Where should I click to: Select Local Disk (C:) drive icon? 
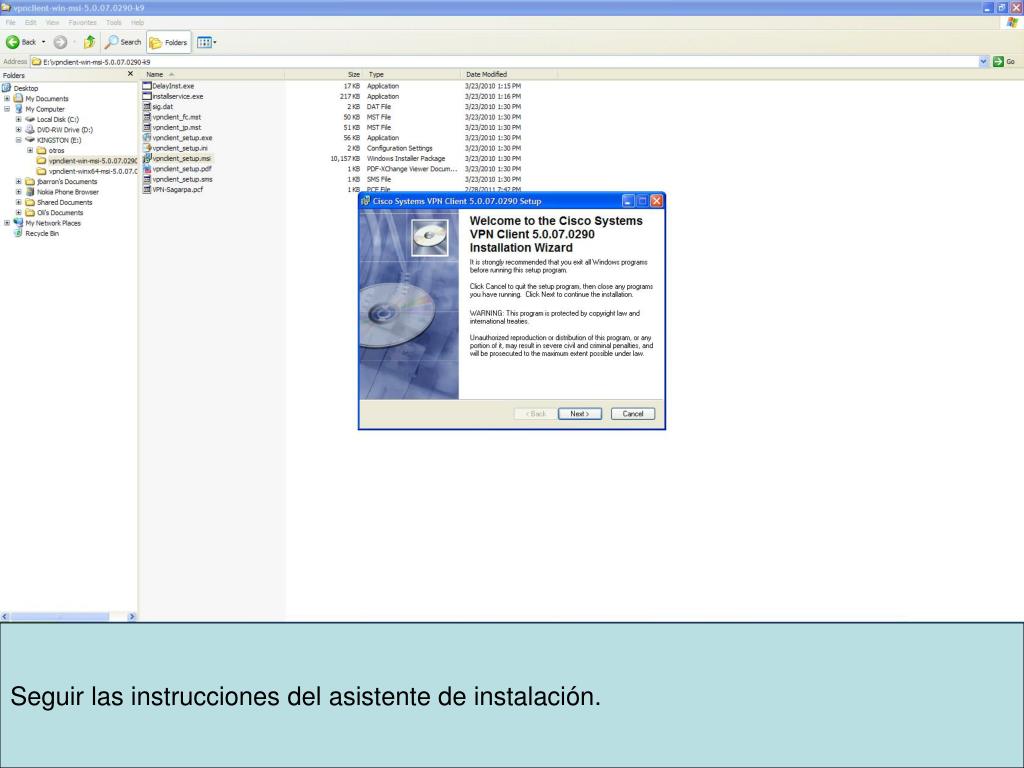[30, 120]
